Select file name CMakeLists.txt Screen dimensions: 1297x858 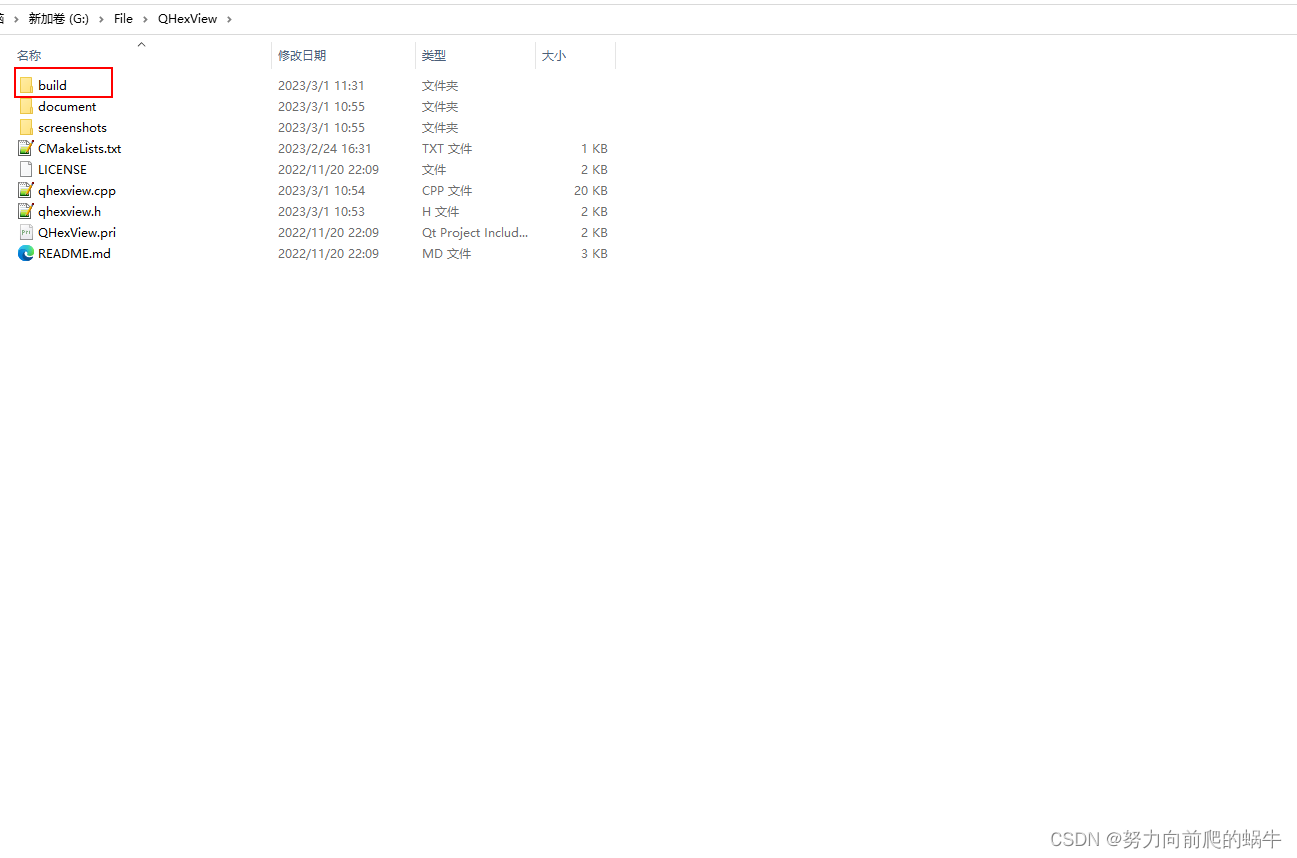80,148
